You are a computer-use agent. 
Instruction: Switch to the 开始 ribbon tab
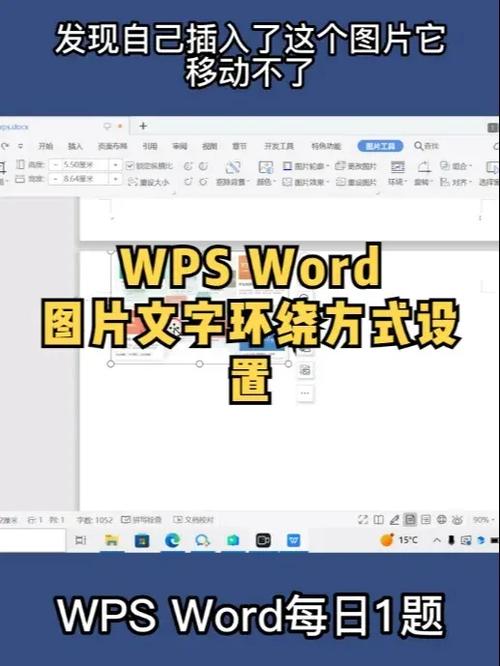coord(45,146)
